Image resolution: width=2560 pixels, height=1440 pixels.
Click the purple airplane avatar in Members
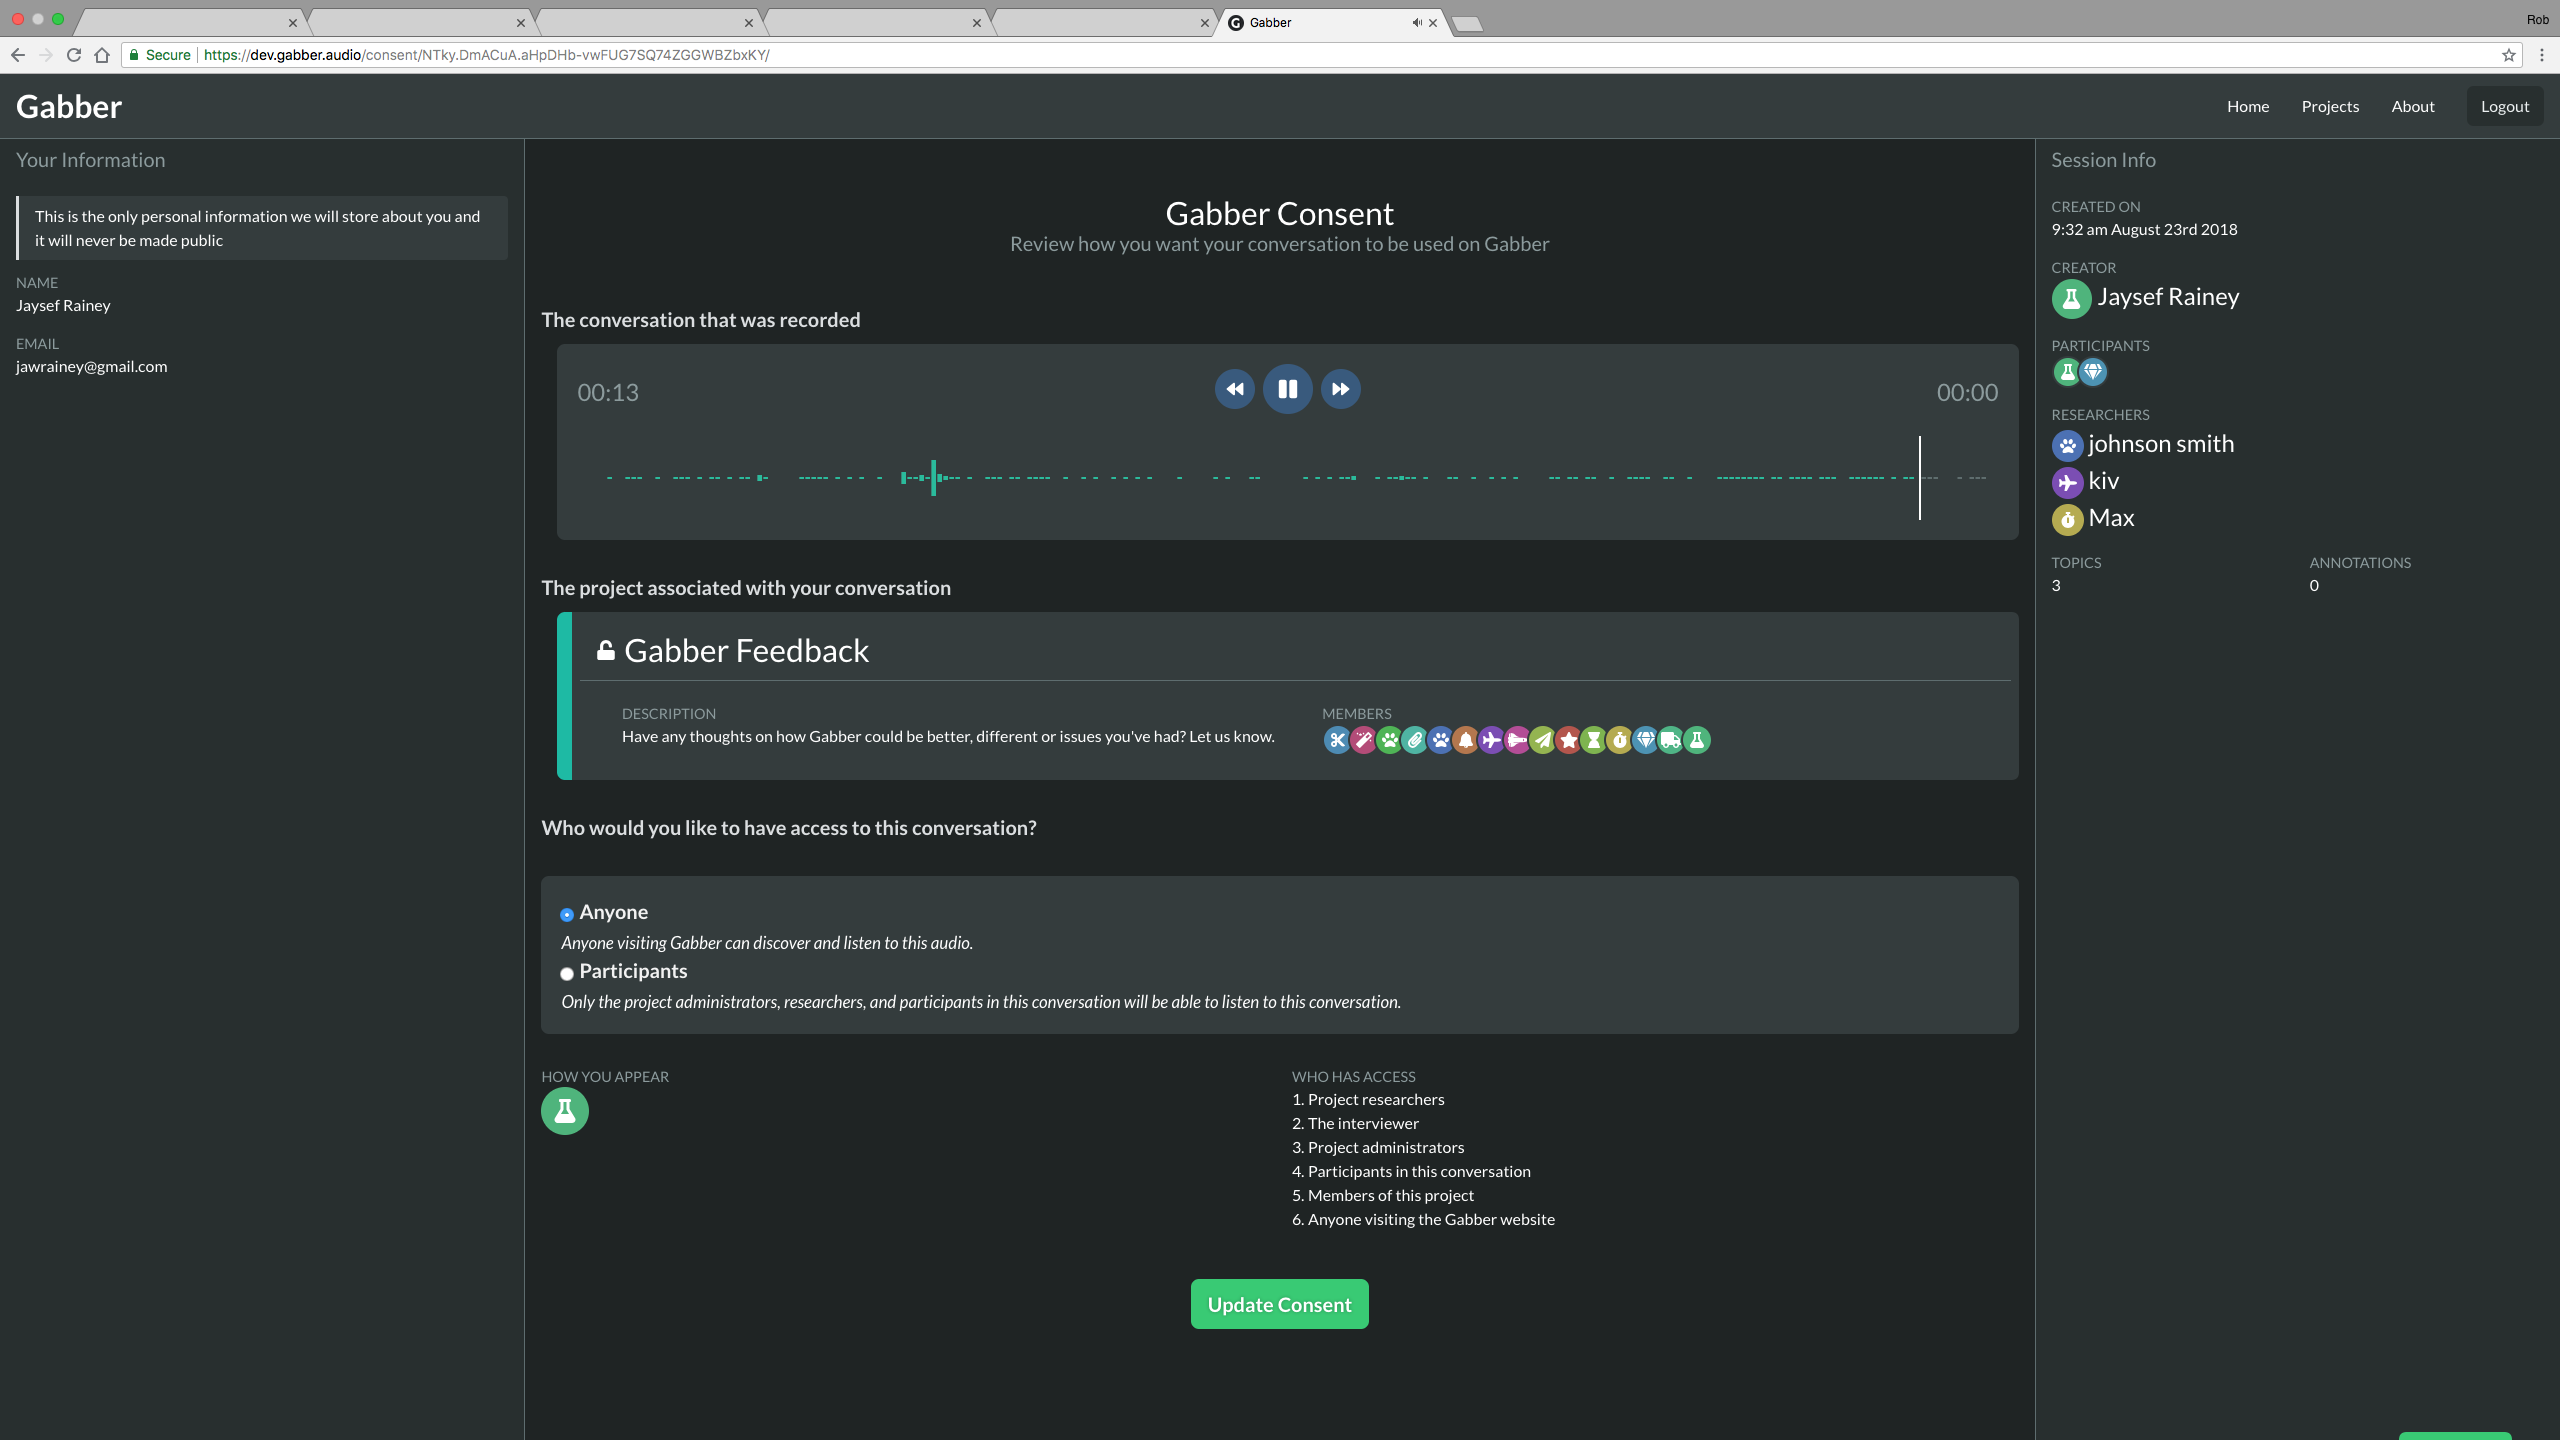click(1491, 740)
